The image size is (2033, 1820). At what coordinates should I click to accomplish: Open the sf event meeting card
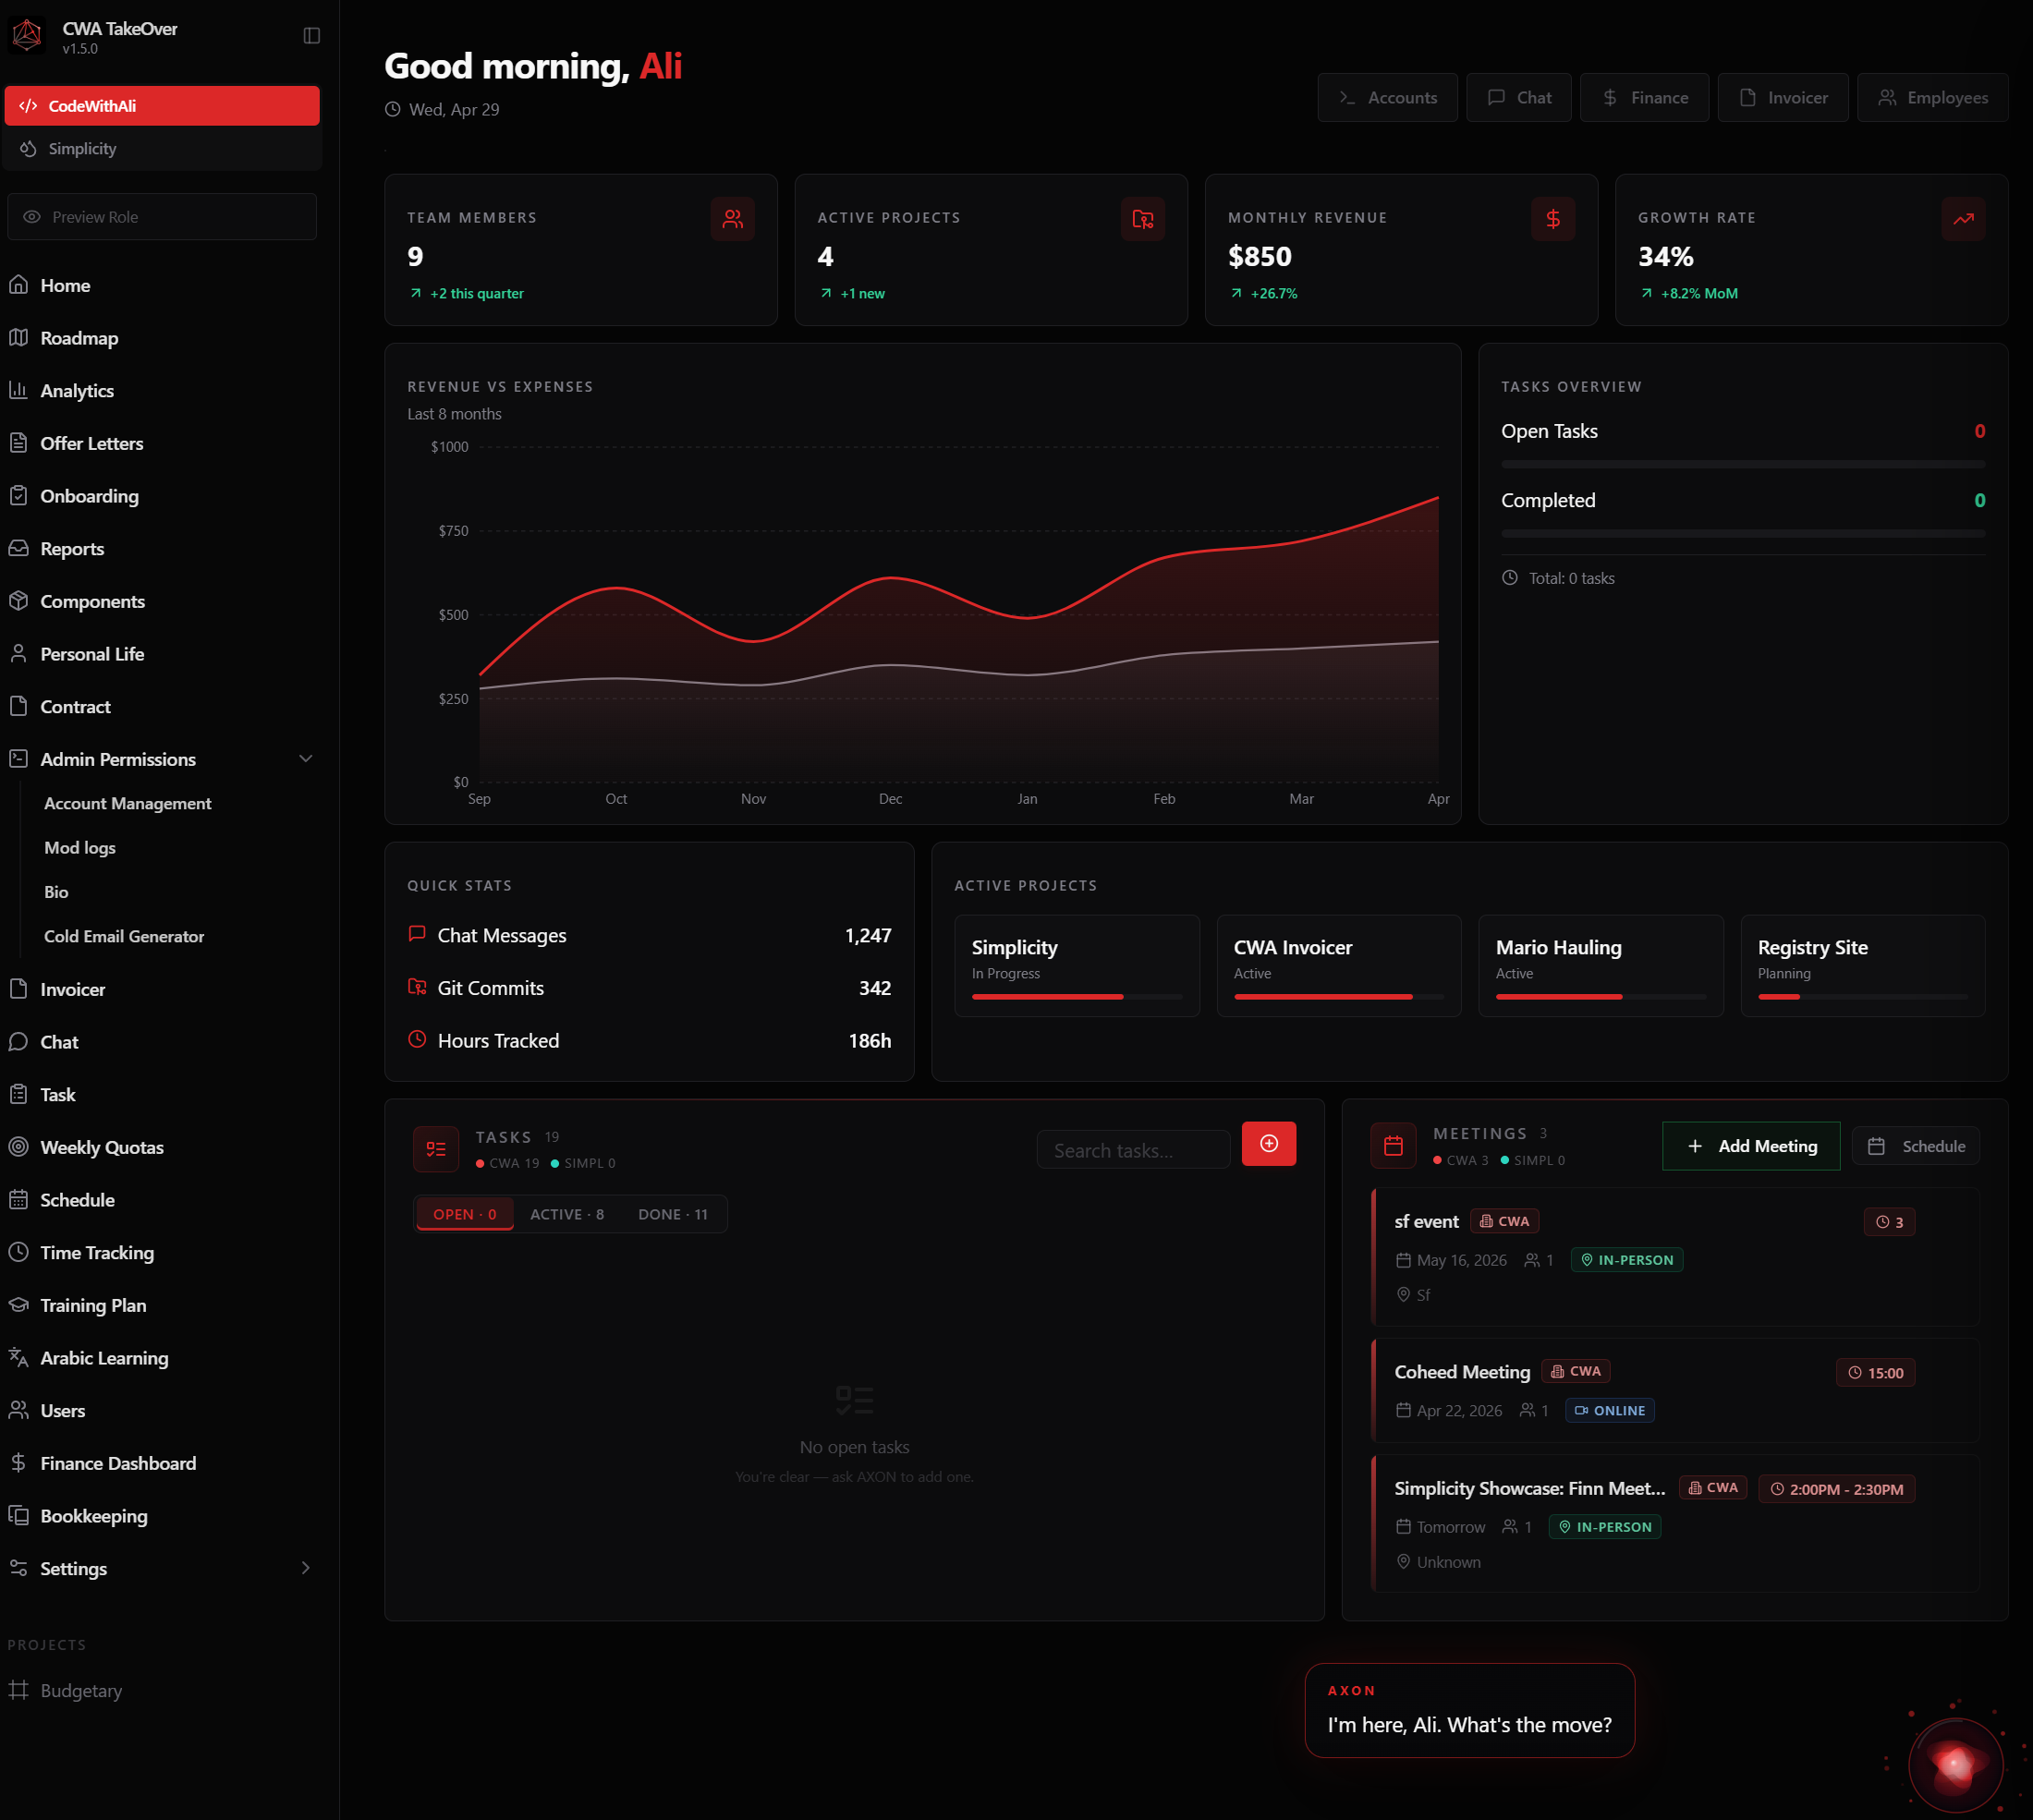[1675, 1257]
